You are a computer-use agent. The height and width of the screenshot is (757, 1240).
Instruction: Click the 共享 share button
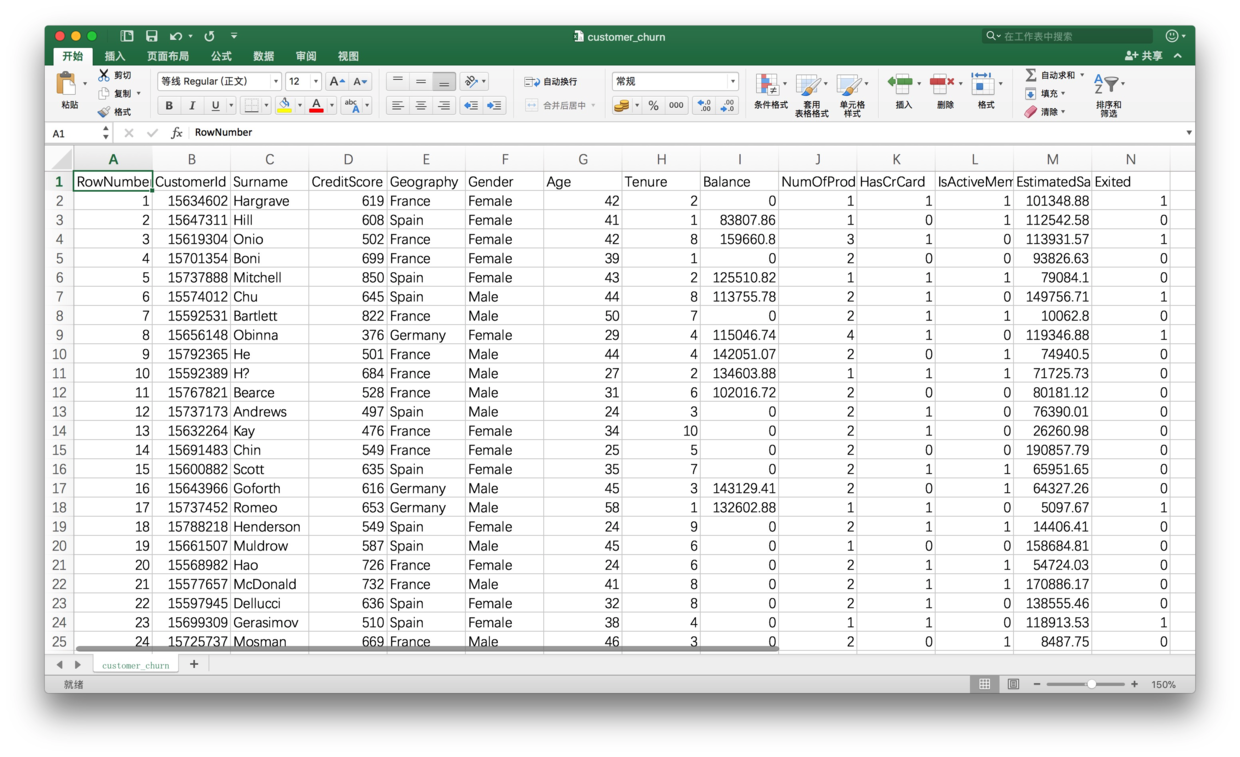pos(1145,56)
